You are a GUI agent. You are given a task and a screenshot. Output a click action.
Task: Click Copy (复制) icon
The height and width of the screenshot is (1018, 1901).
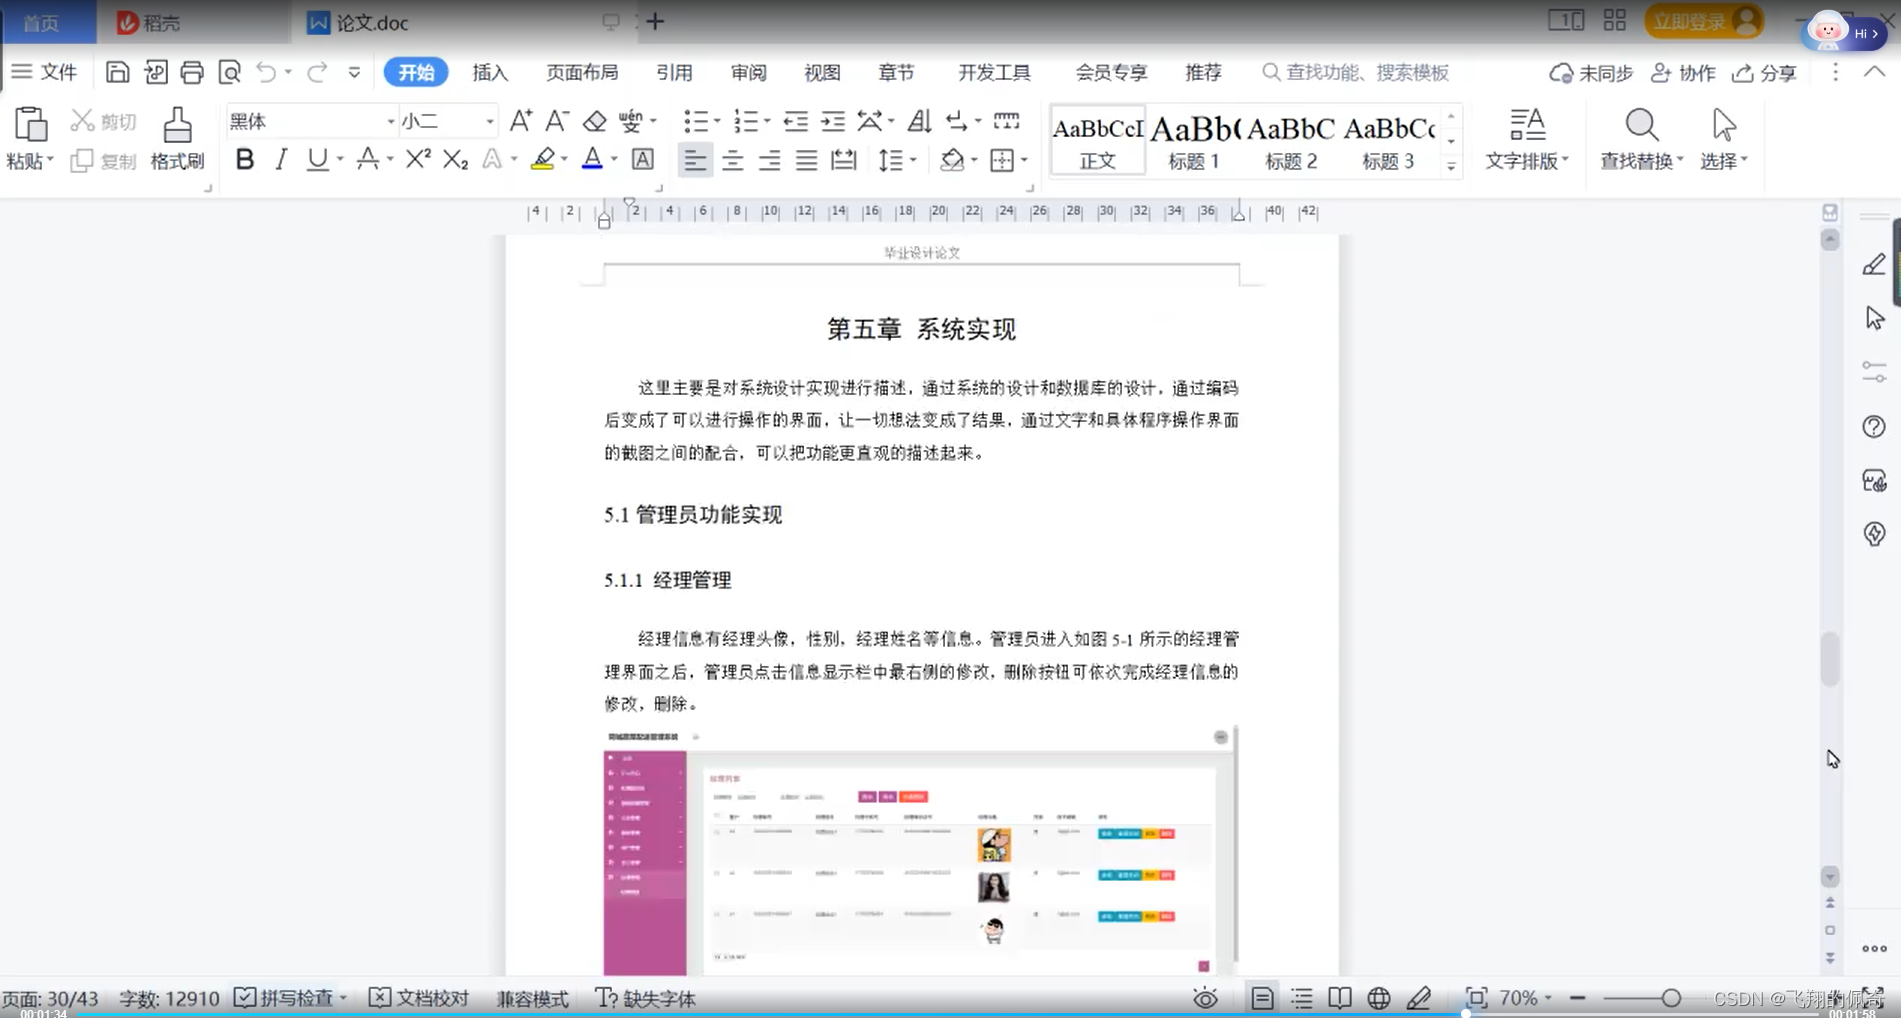82,161
